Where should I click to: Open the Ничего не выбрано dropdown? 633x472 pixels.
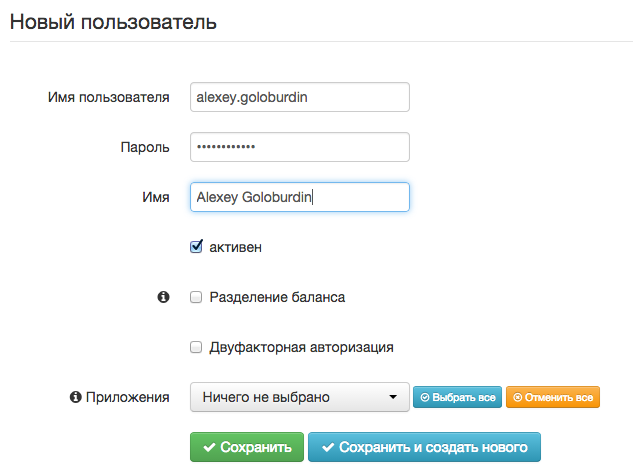(299, 397)
